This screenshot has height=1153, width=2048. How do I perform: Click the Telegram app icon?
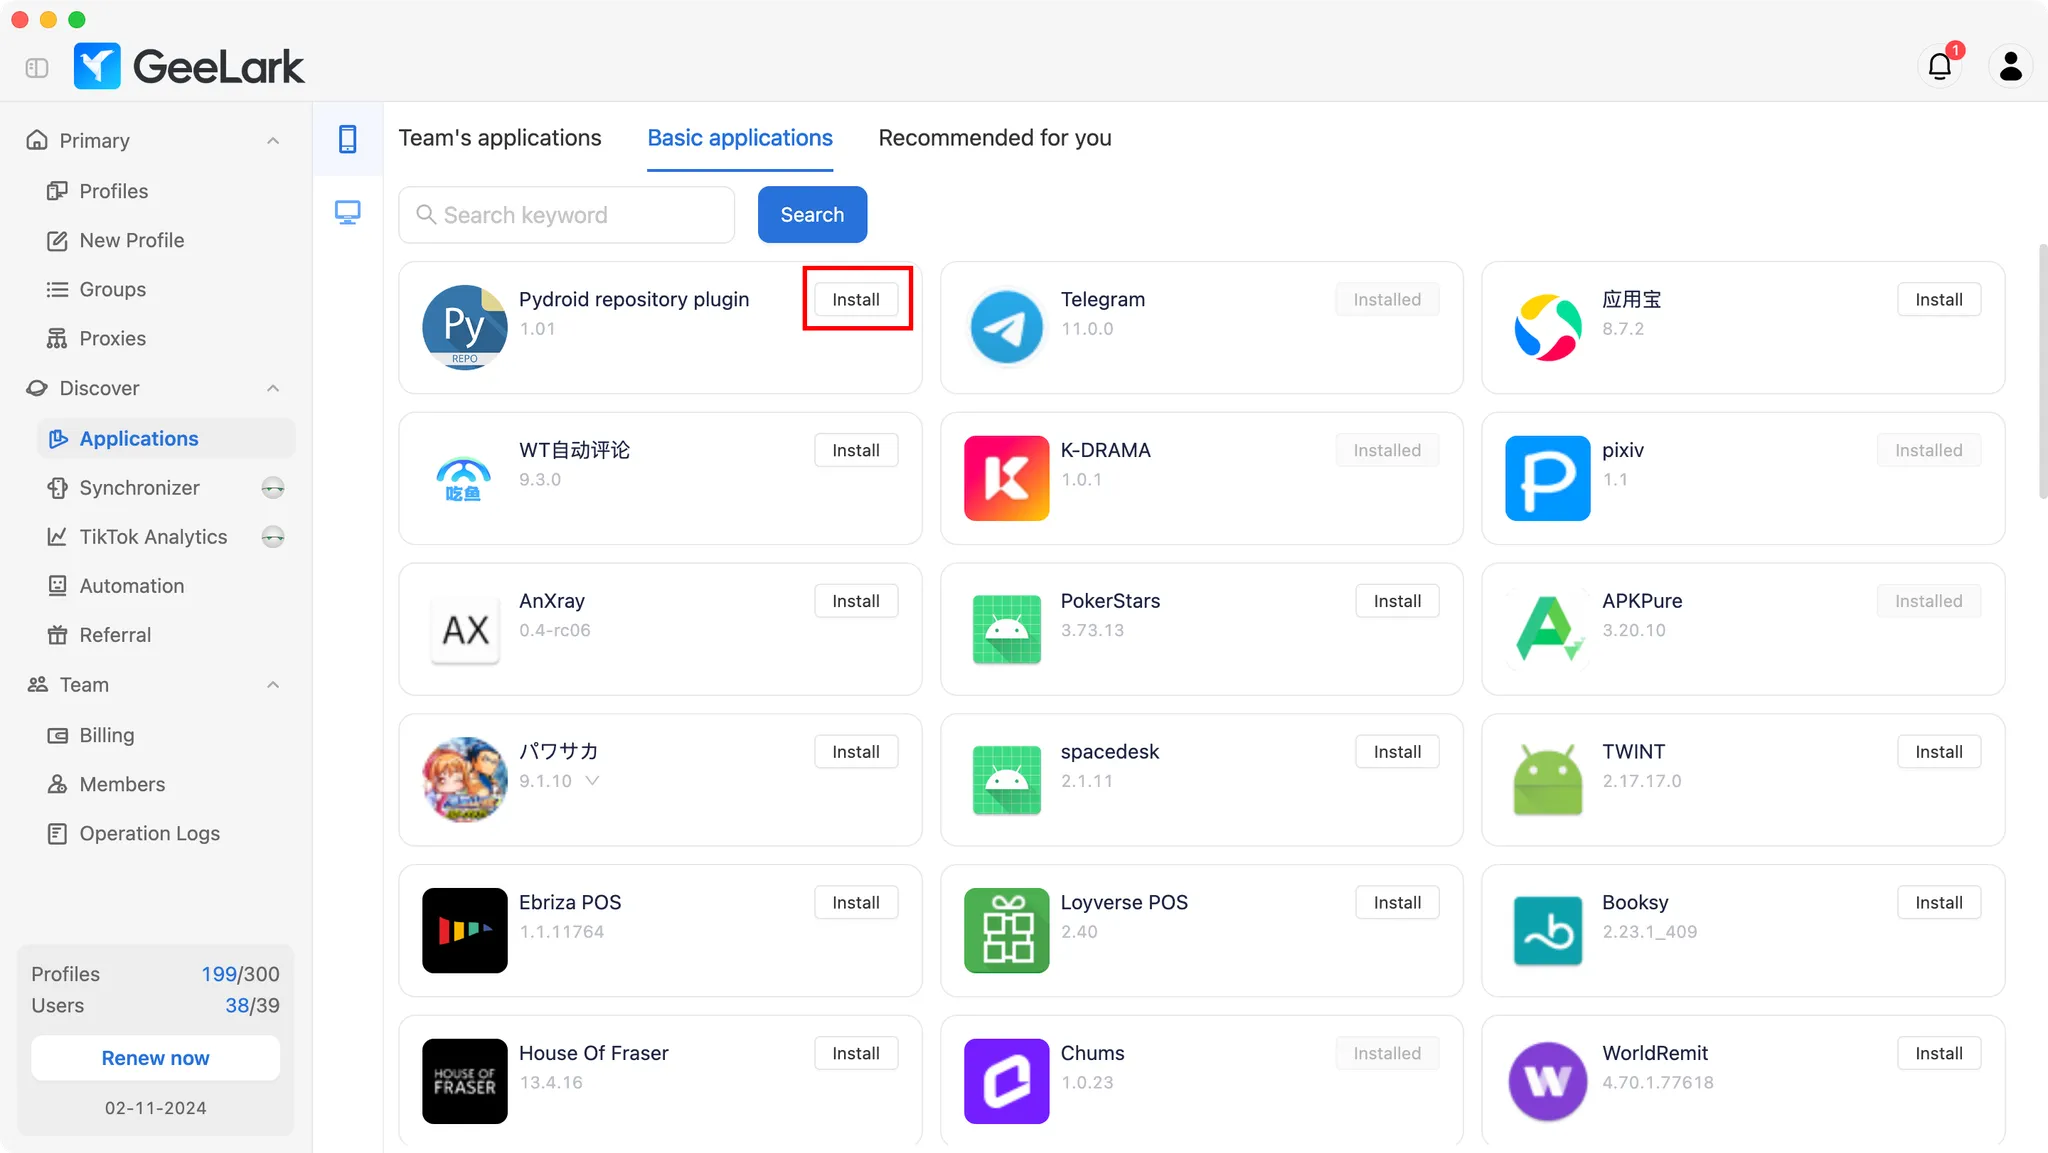(1006, 326)
